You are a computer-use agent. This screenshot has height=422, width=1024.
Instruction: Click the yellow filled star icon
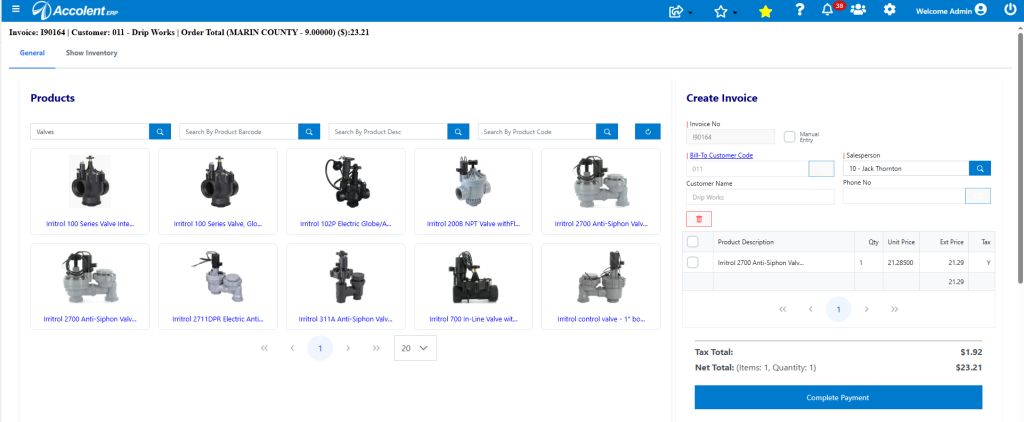pyautogui.click(x=765, y=11)
